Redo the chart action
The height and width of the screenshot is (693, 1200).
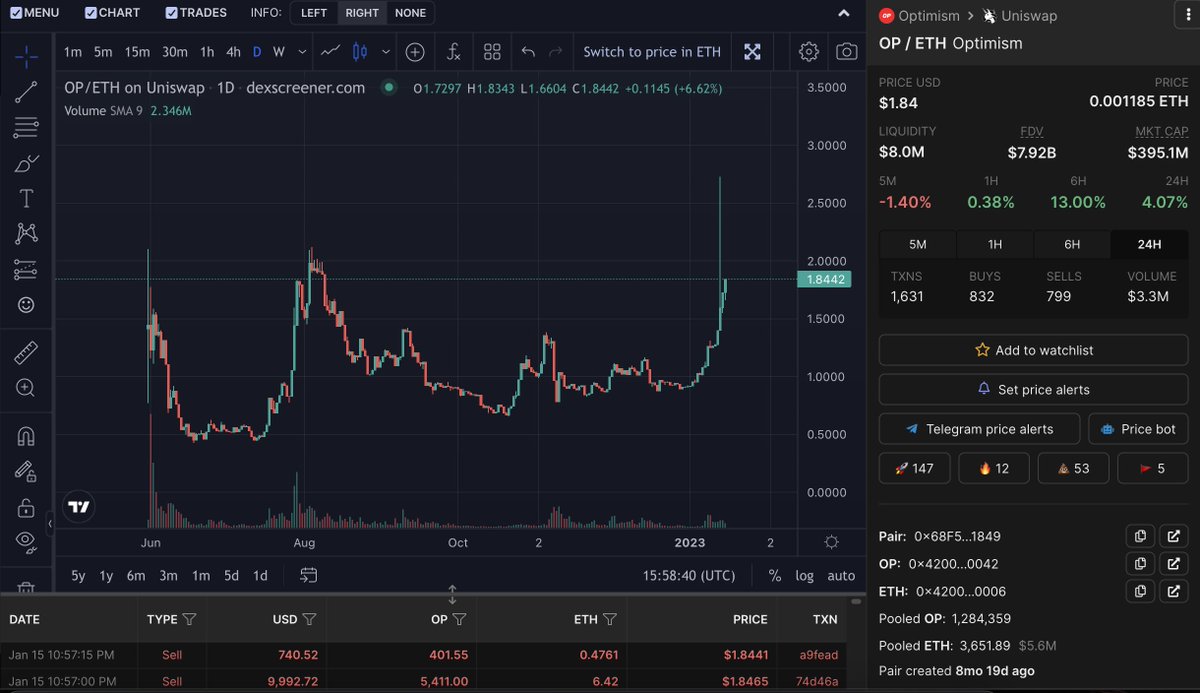pyautogui.click(x=556, y=52)
